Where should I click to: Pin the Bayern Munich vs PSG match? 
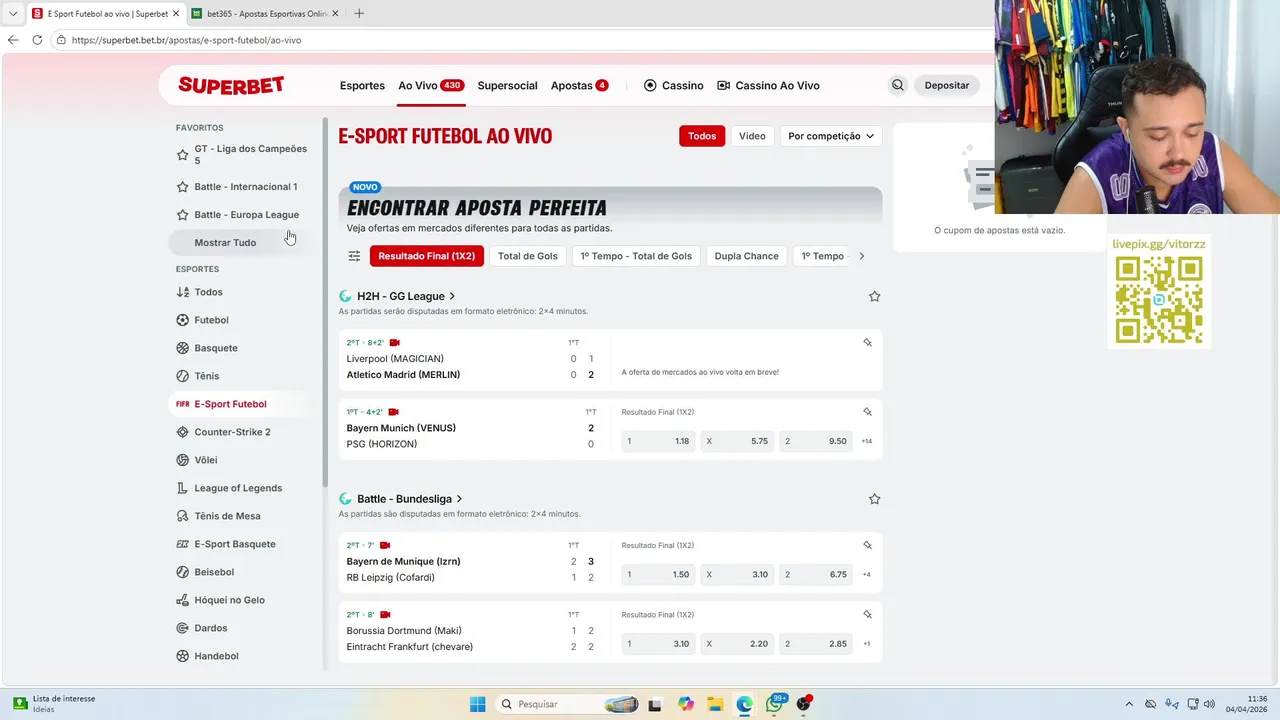tap(867, 412)
